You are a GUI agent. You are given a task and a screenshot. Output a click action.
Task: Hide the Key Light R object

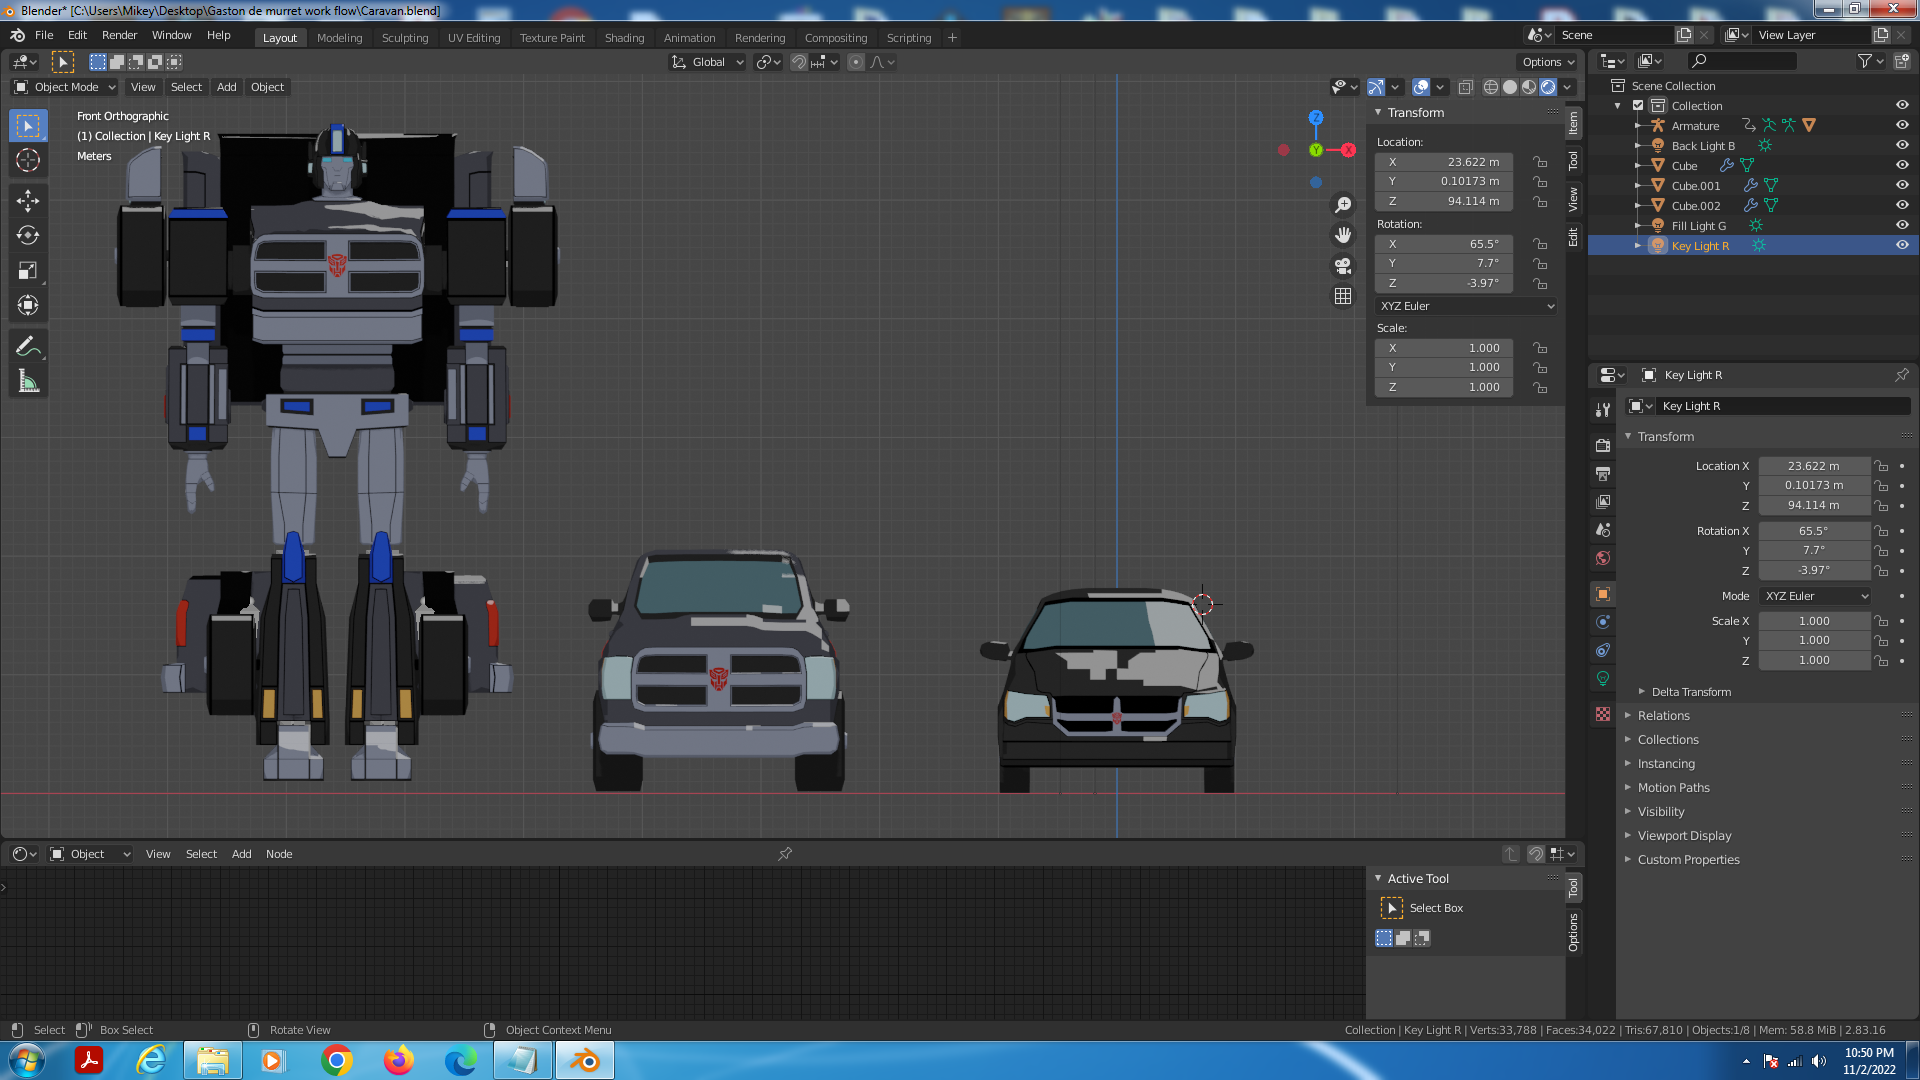point(1902,245)
